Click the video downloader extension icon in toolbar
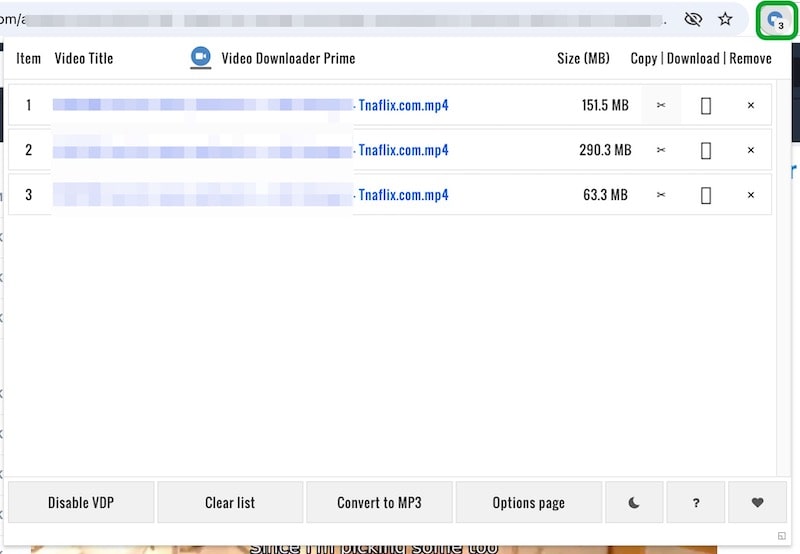This screenshot has width=800, height=554. (776, 19)
